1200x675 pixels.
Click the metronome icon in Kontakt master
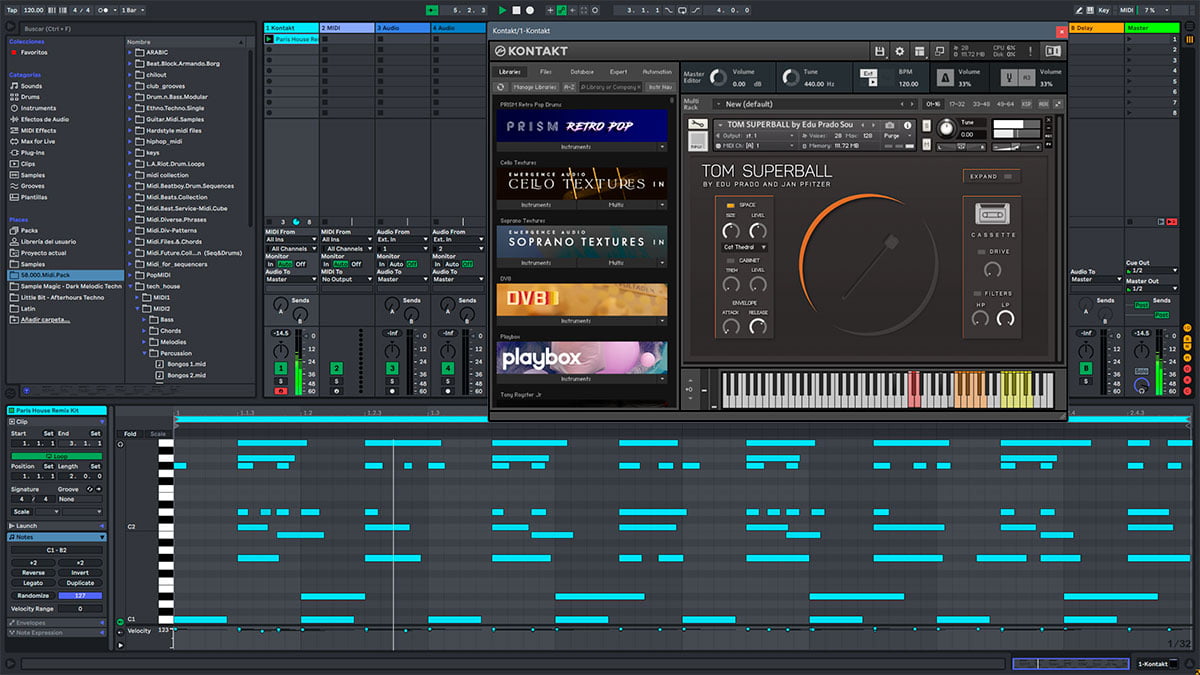[x=945, y=78]
